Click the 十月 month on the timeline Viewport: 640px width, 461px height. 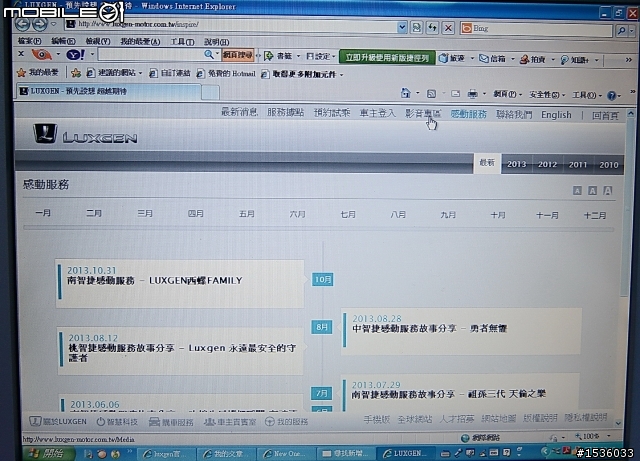(498, 215)
